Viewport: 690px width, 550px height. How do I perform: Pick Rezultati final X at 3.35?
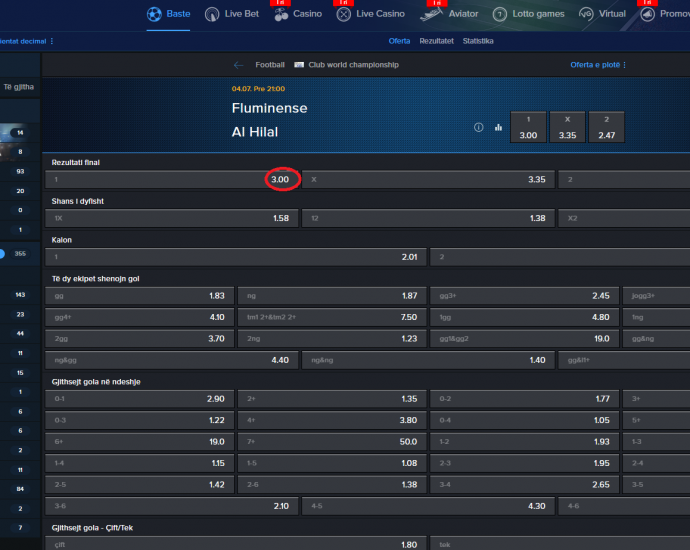pyautogui.click(x=428, y=180)
